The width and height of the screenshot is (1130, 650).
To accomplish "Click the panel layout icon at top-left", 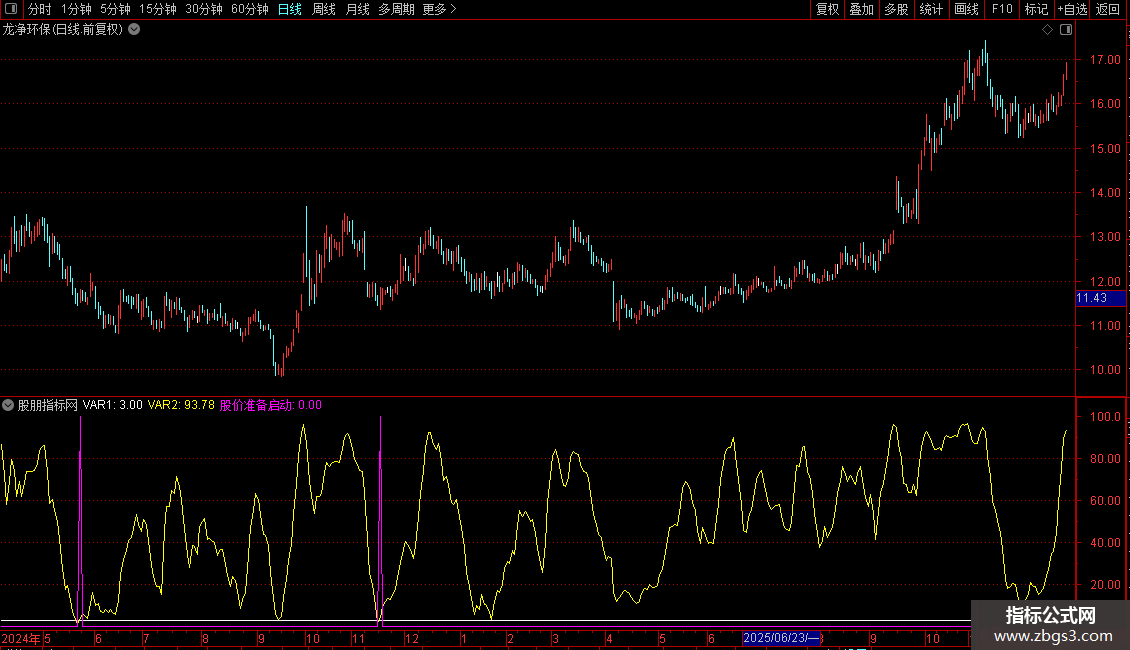I will coord(11,9).
